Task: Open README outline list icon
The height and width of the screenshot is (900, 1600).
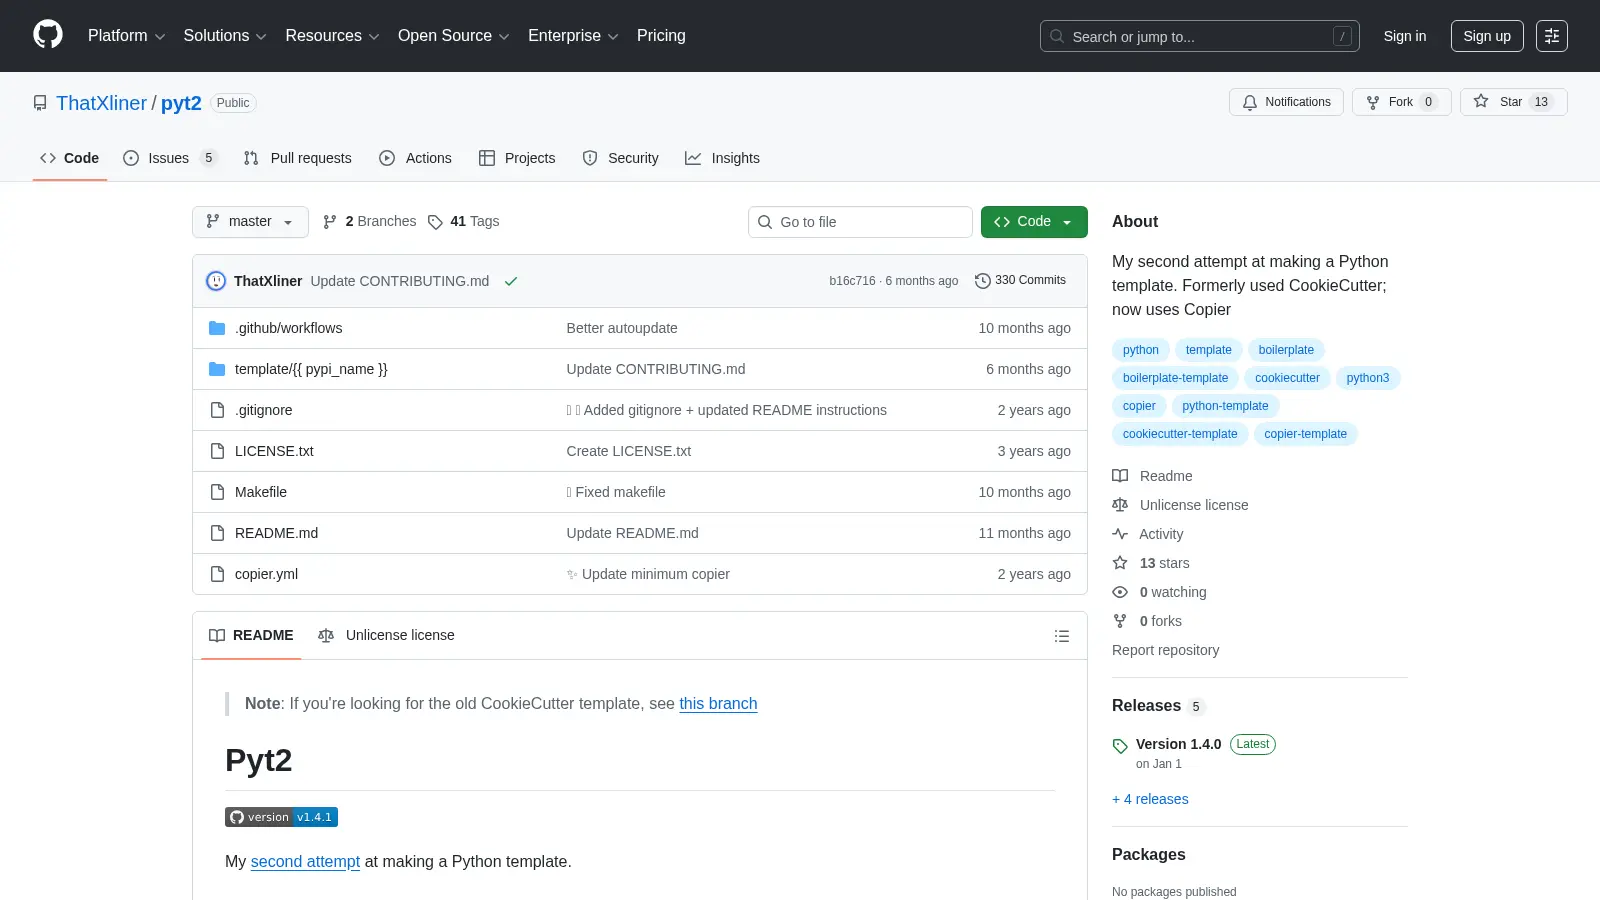Action: point(1062,636)
